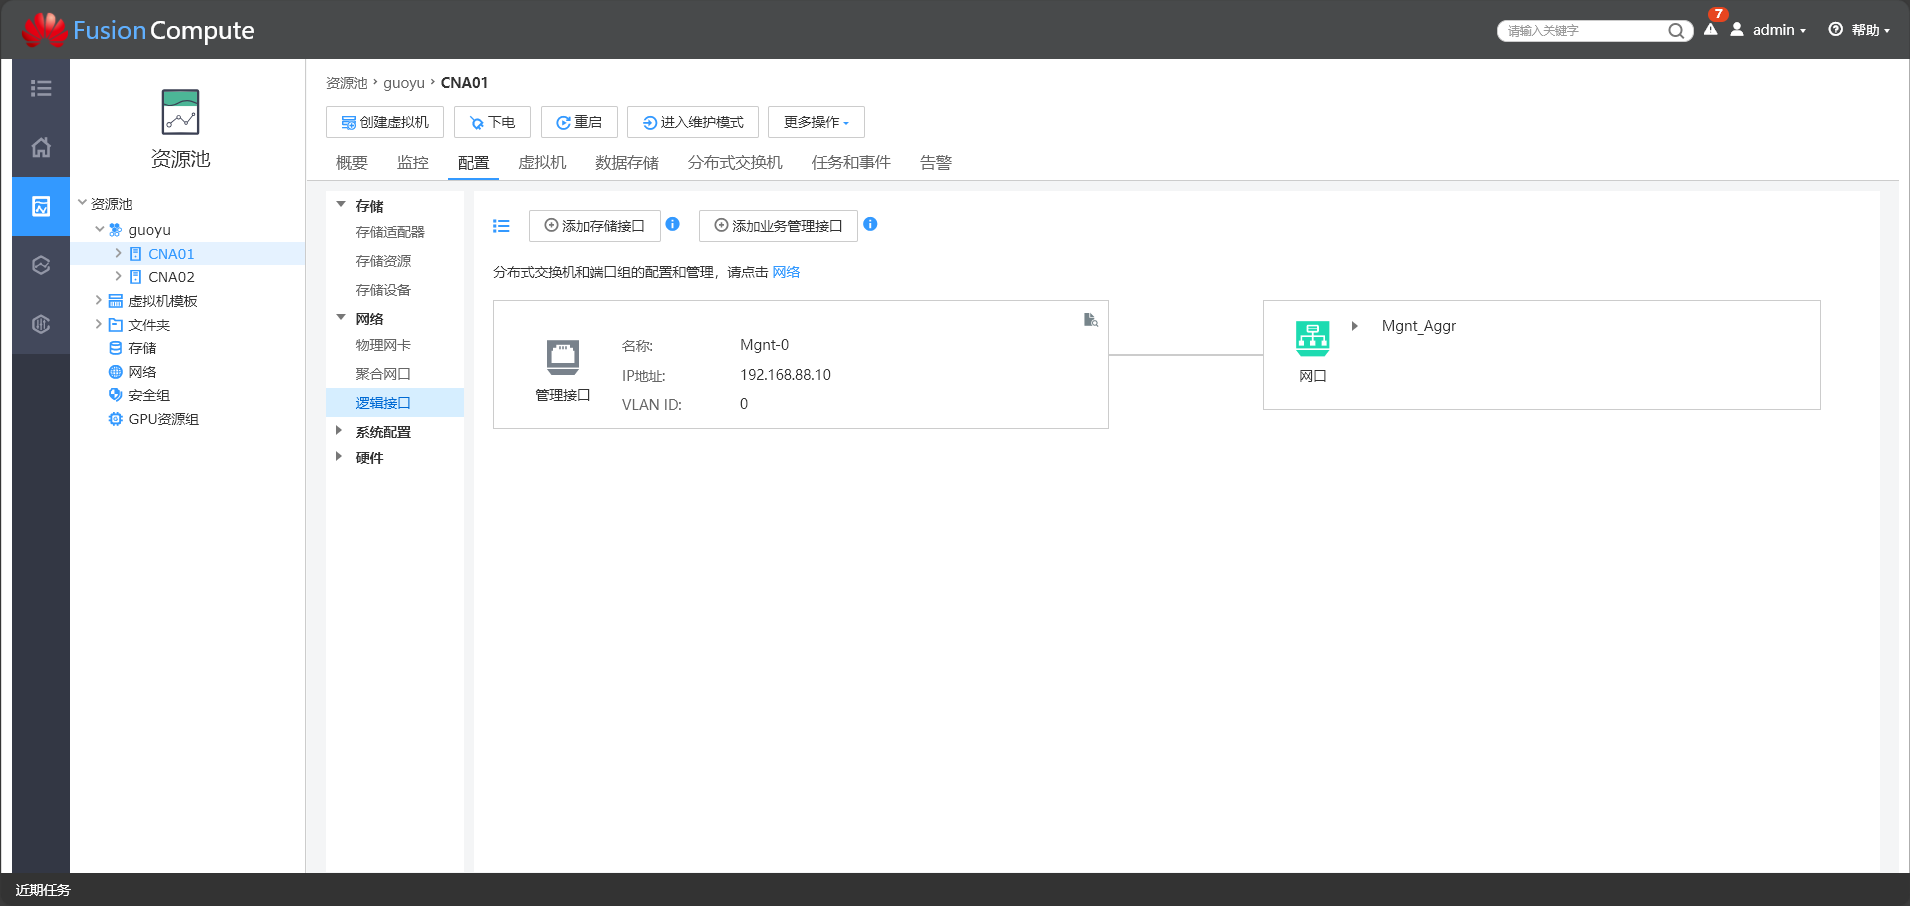
Task: Open 聚合网口 in config menu
Action: pyautogui.click(x=383, y=374)
